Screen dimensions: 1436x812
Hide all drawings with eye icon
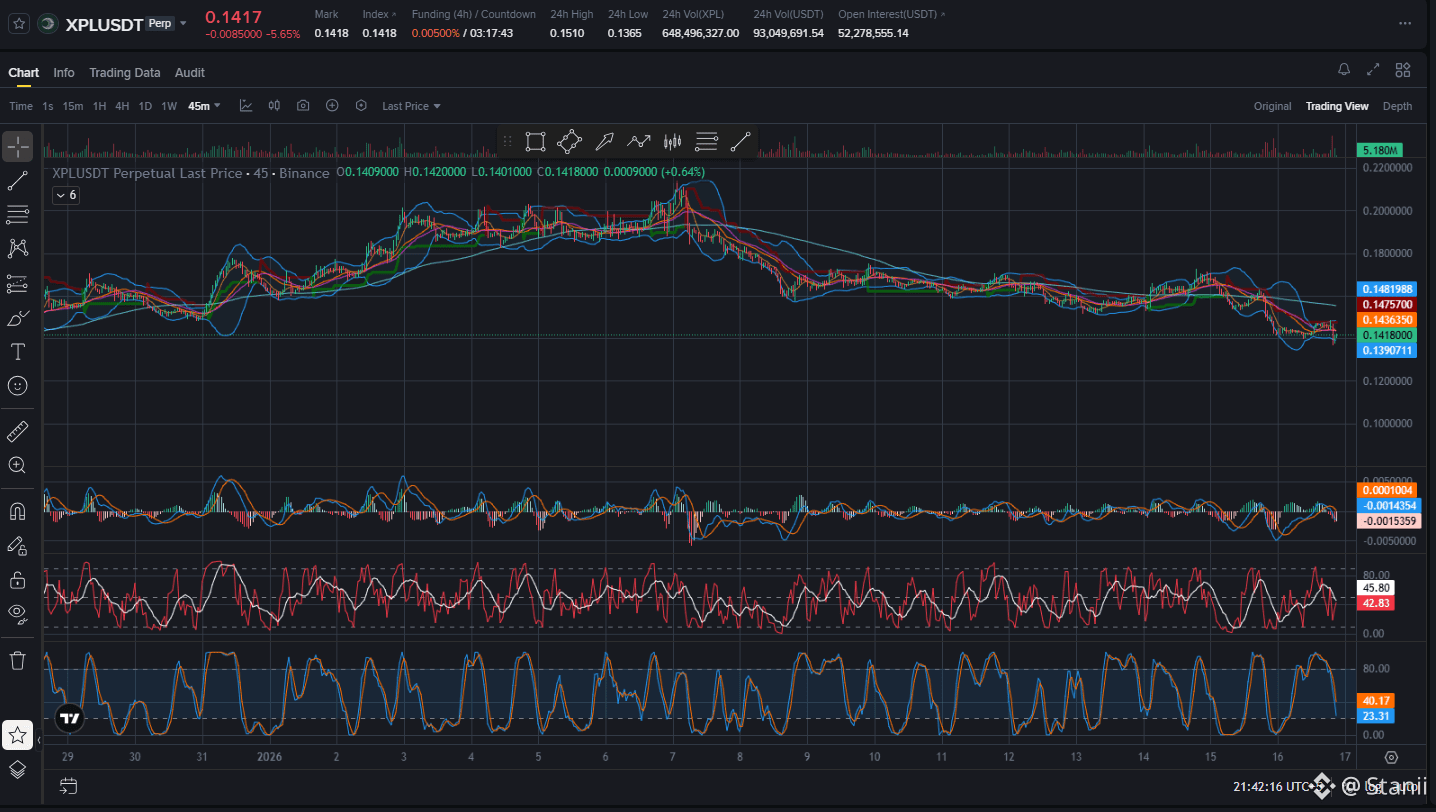(17, 612)
